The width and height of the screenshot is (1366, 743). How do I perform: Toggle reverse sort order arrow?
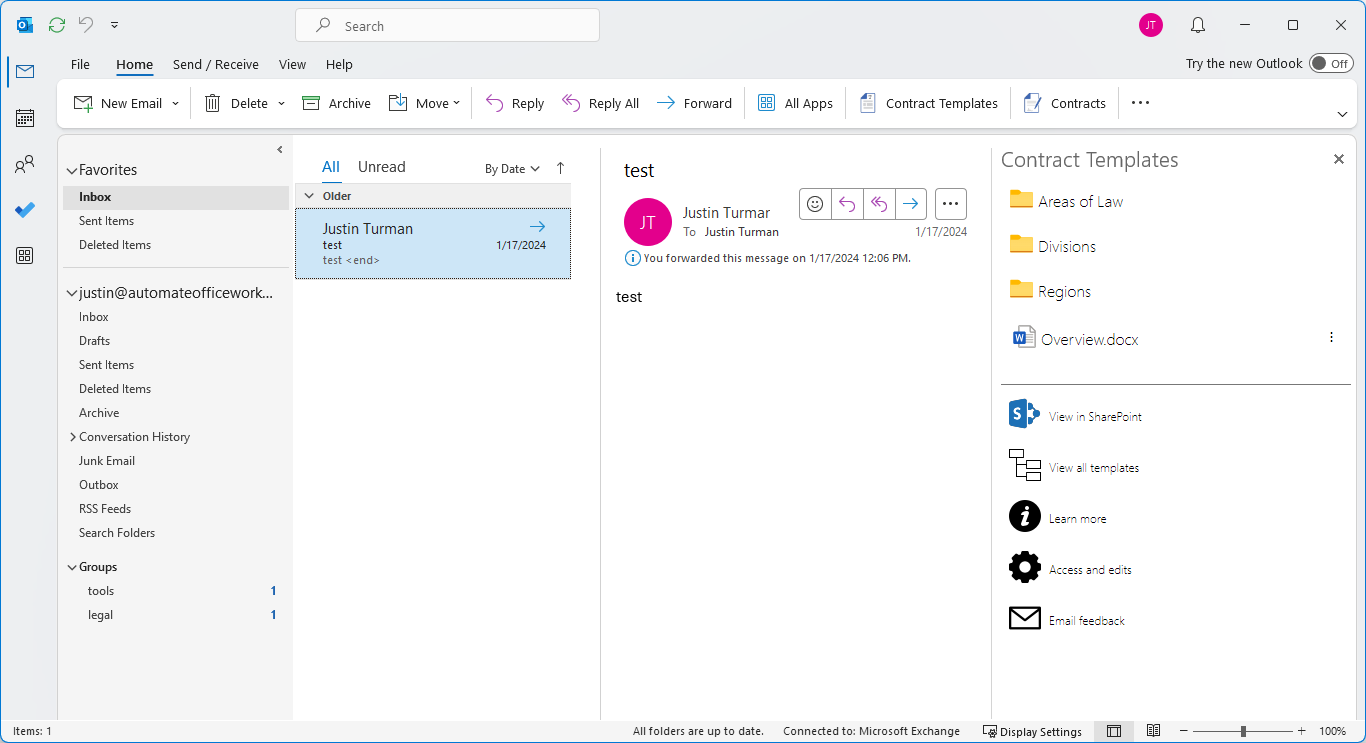tap(560, 168)
